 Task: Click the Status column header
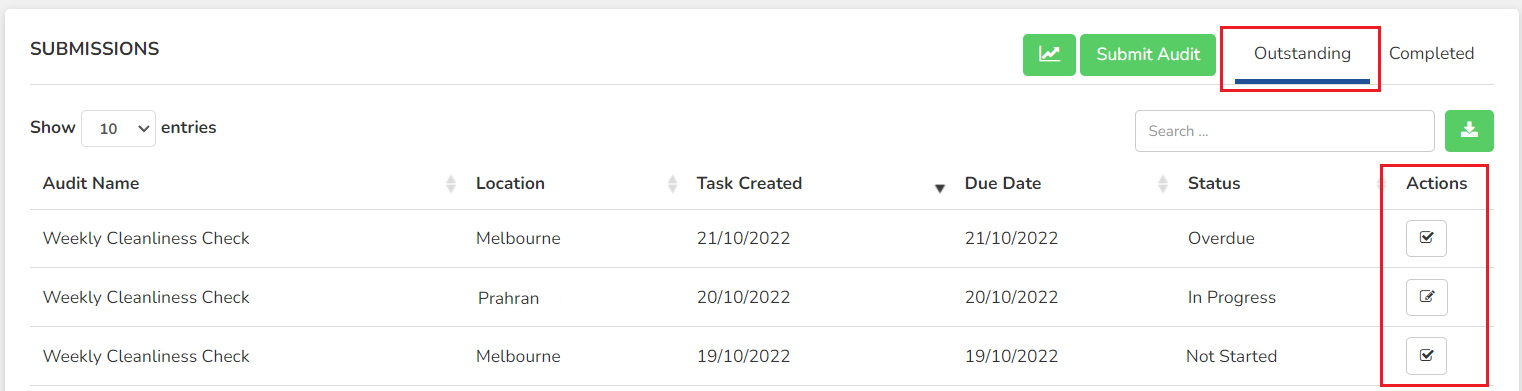(1214, 183)
